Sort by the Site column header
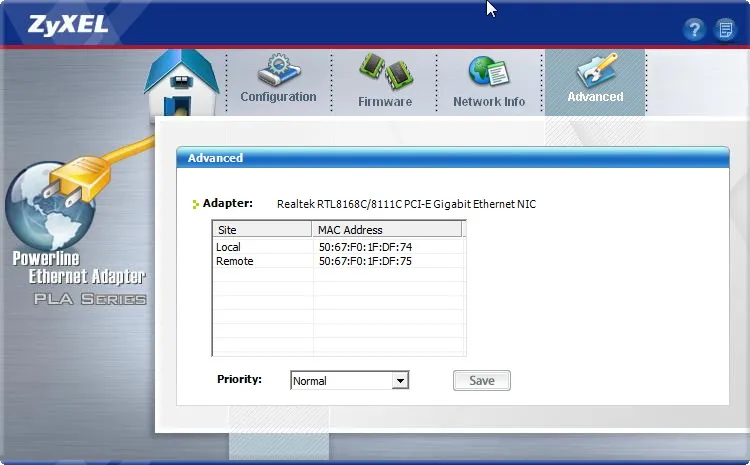The height and width of the screenshot is (465, 750). 262,230
